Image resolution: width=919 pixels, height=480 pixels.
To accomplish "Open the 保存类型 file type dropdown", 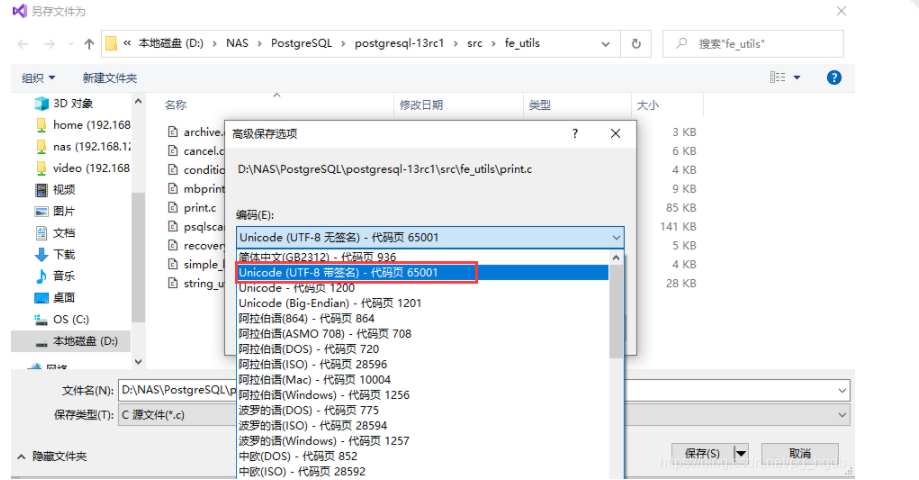I will pos(842,415).
